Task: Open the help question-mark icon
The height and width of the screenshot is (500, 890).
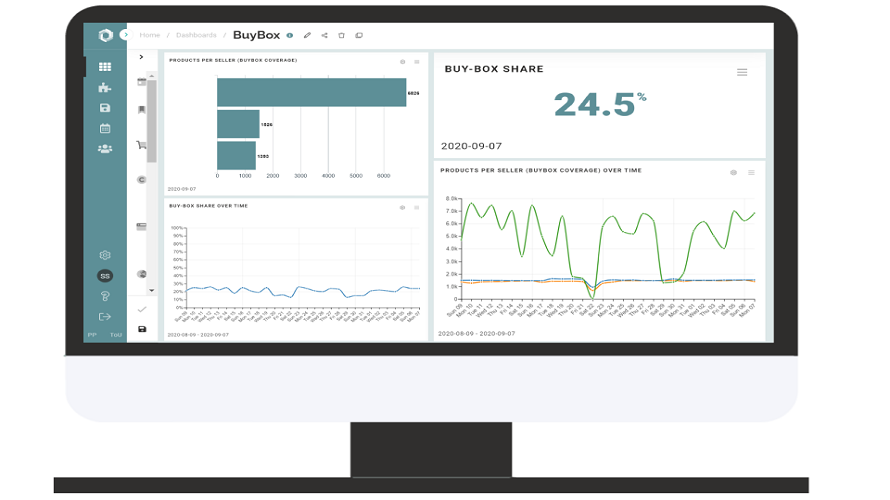Action: pos(105,296)
